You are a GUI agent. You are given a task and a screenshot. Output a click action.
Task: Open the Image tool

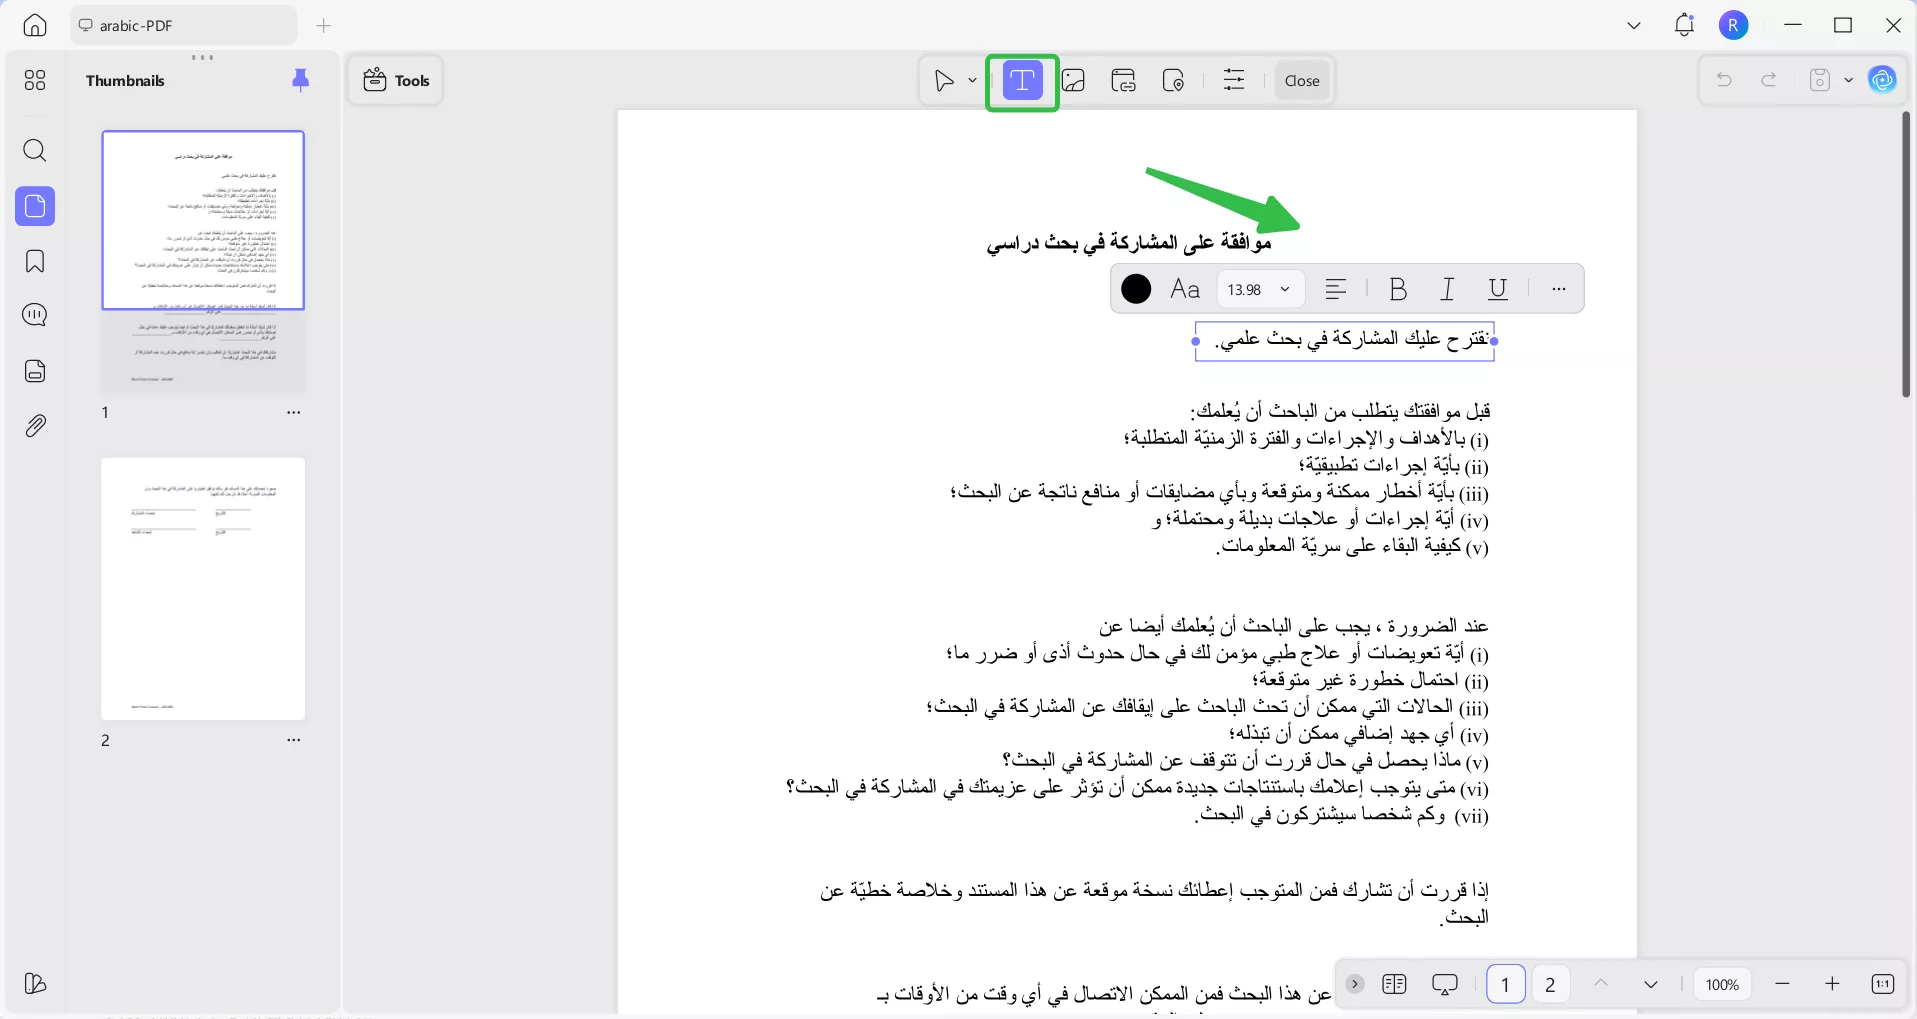click(x=1073, y=81)
